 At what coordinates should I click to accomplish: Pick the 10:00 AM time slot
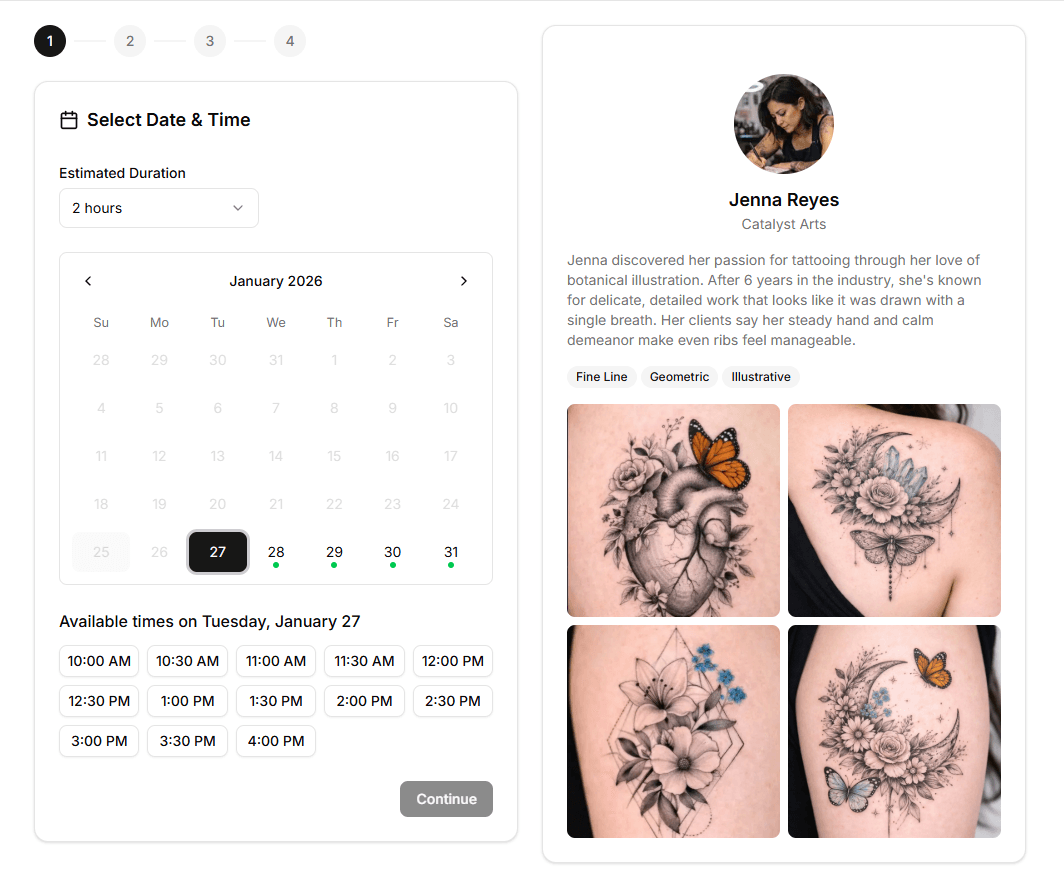99,661
